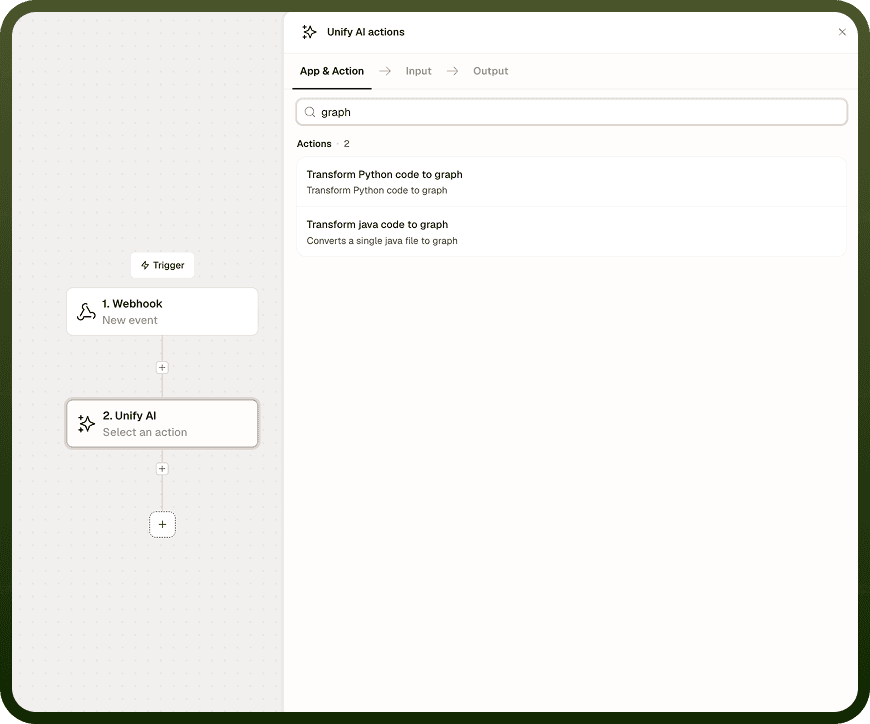The height and width of the screenshot is (724, 870).
Task: Click 'Converts a single java file to graph' text
Action: 382,241
